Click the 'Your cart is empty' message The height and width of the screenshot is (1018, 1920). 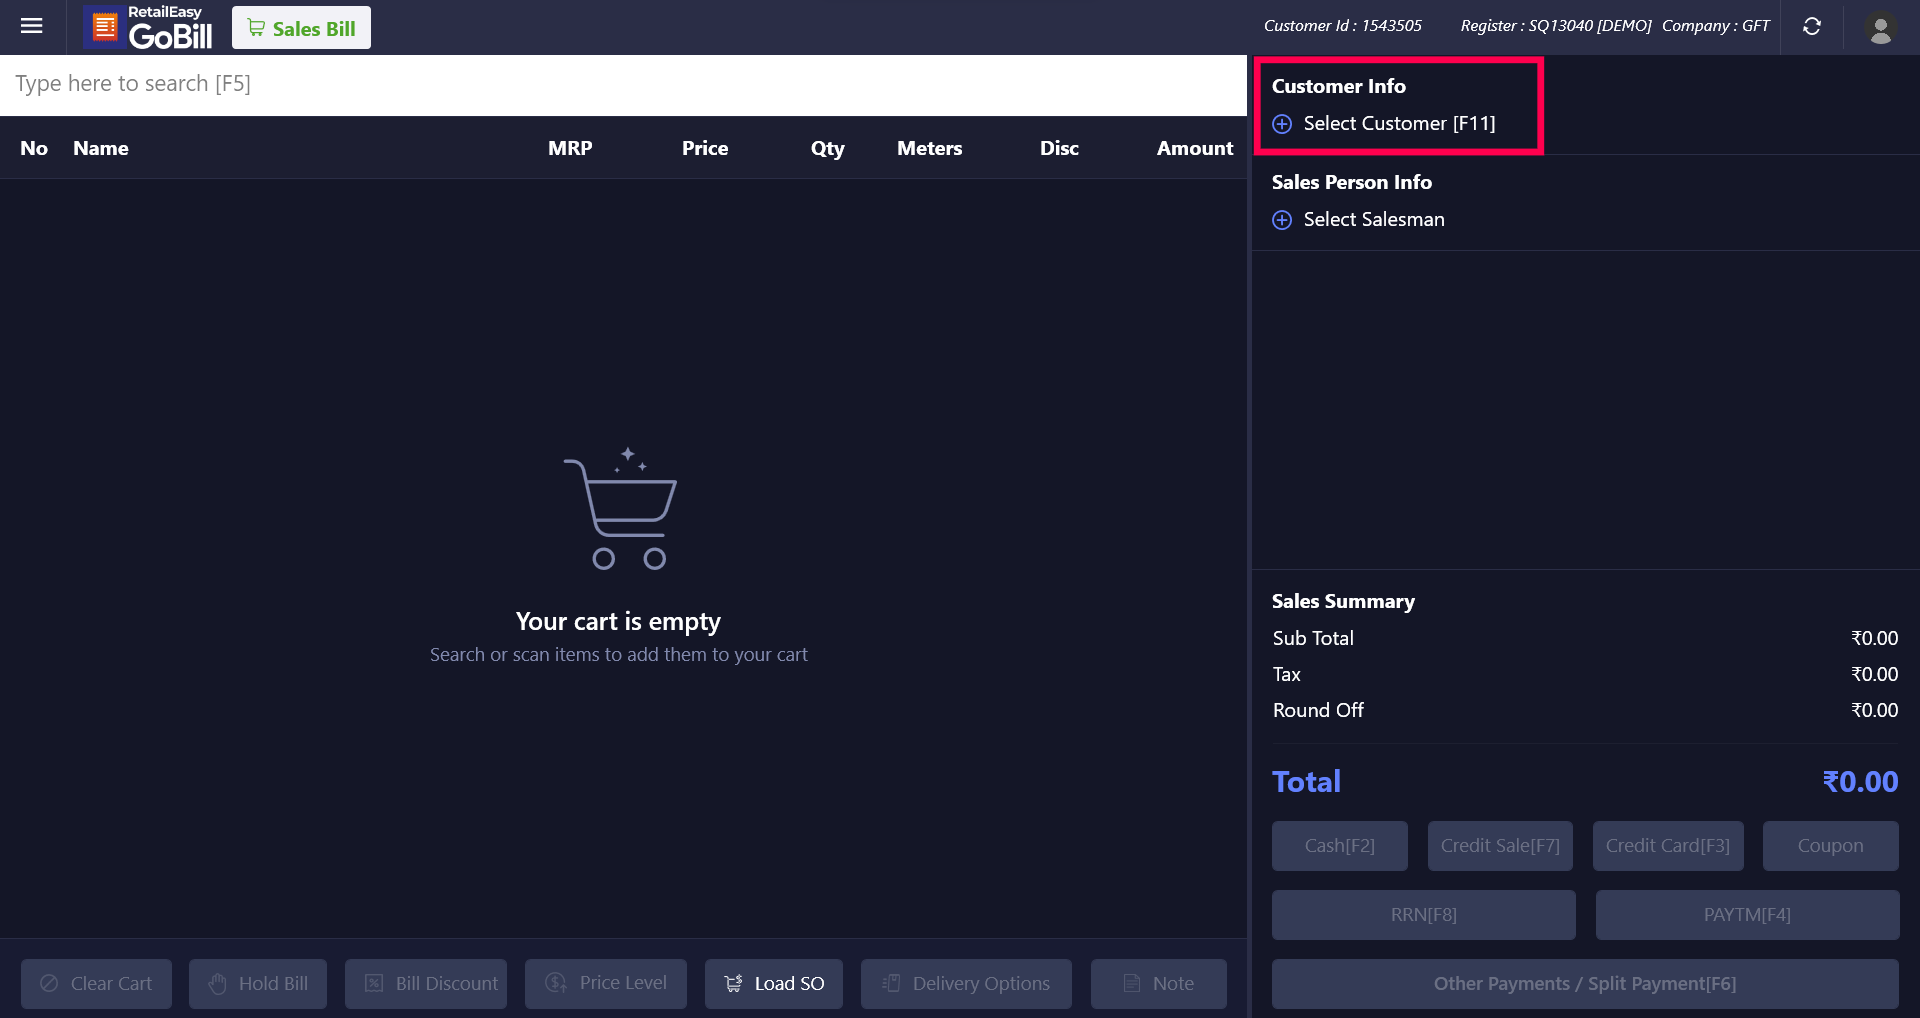pos(618,622)
